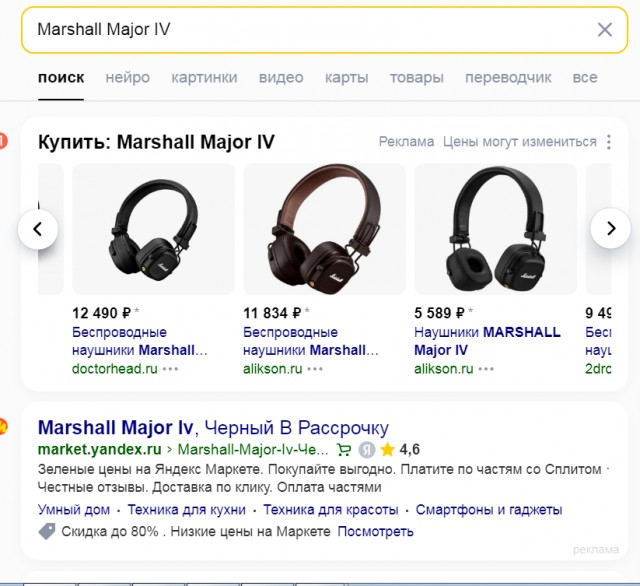Image resolution: width=640 pixels, height=586 pixels.
Task: Click the 12 490 ₽ price
Action: click(102, 313)
